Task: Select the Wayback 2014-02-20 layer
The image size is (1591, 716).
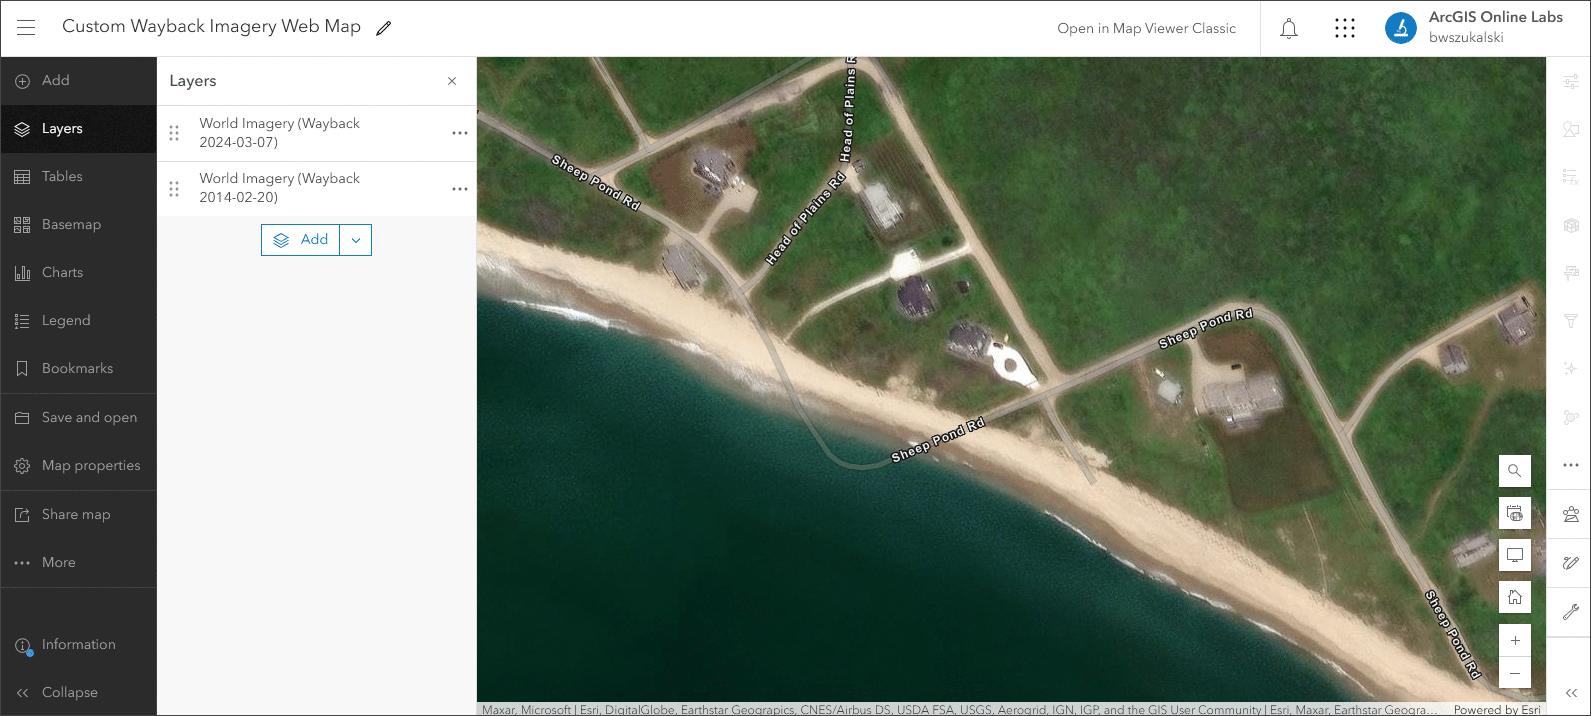Action: click(316, 188)
